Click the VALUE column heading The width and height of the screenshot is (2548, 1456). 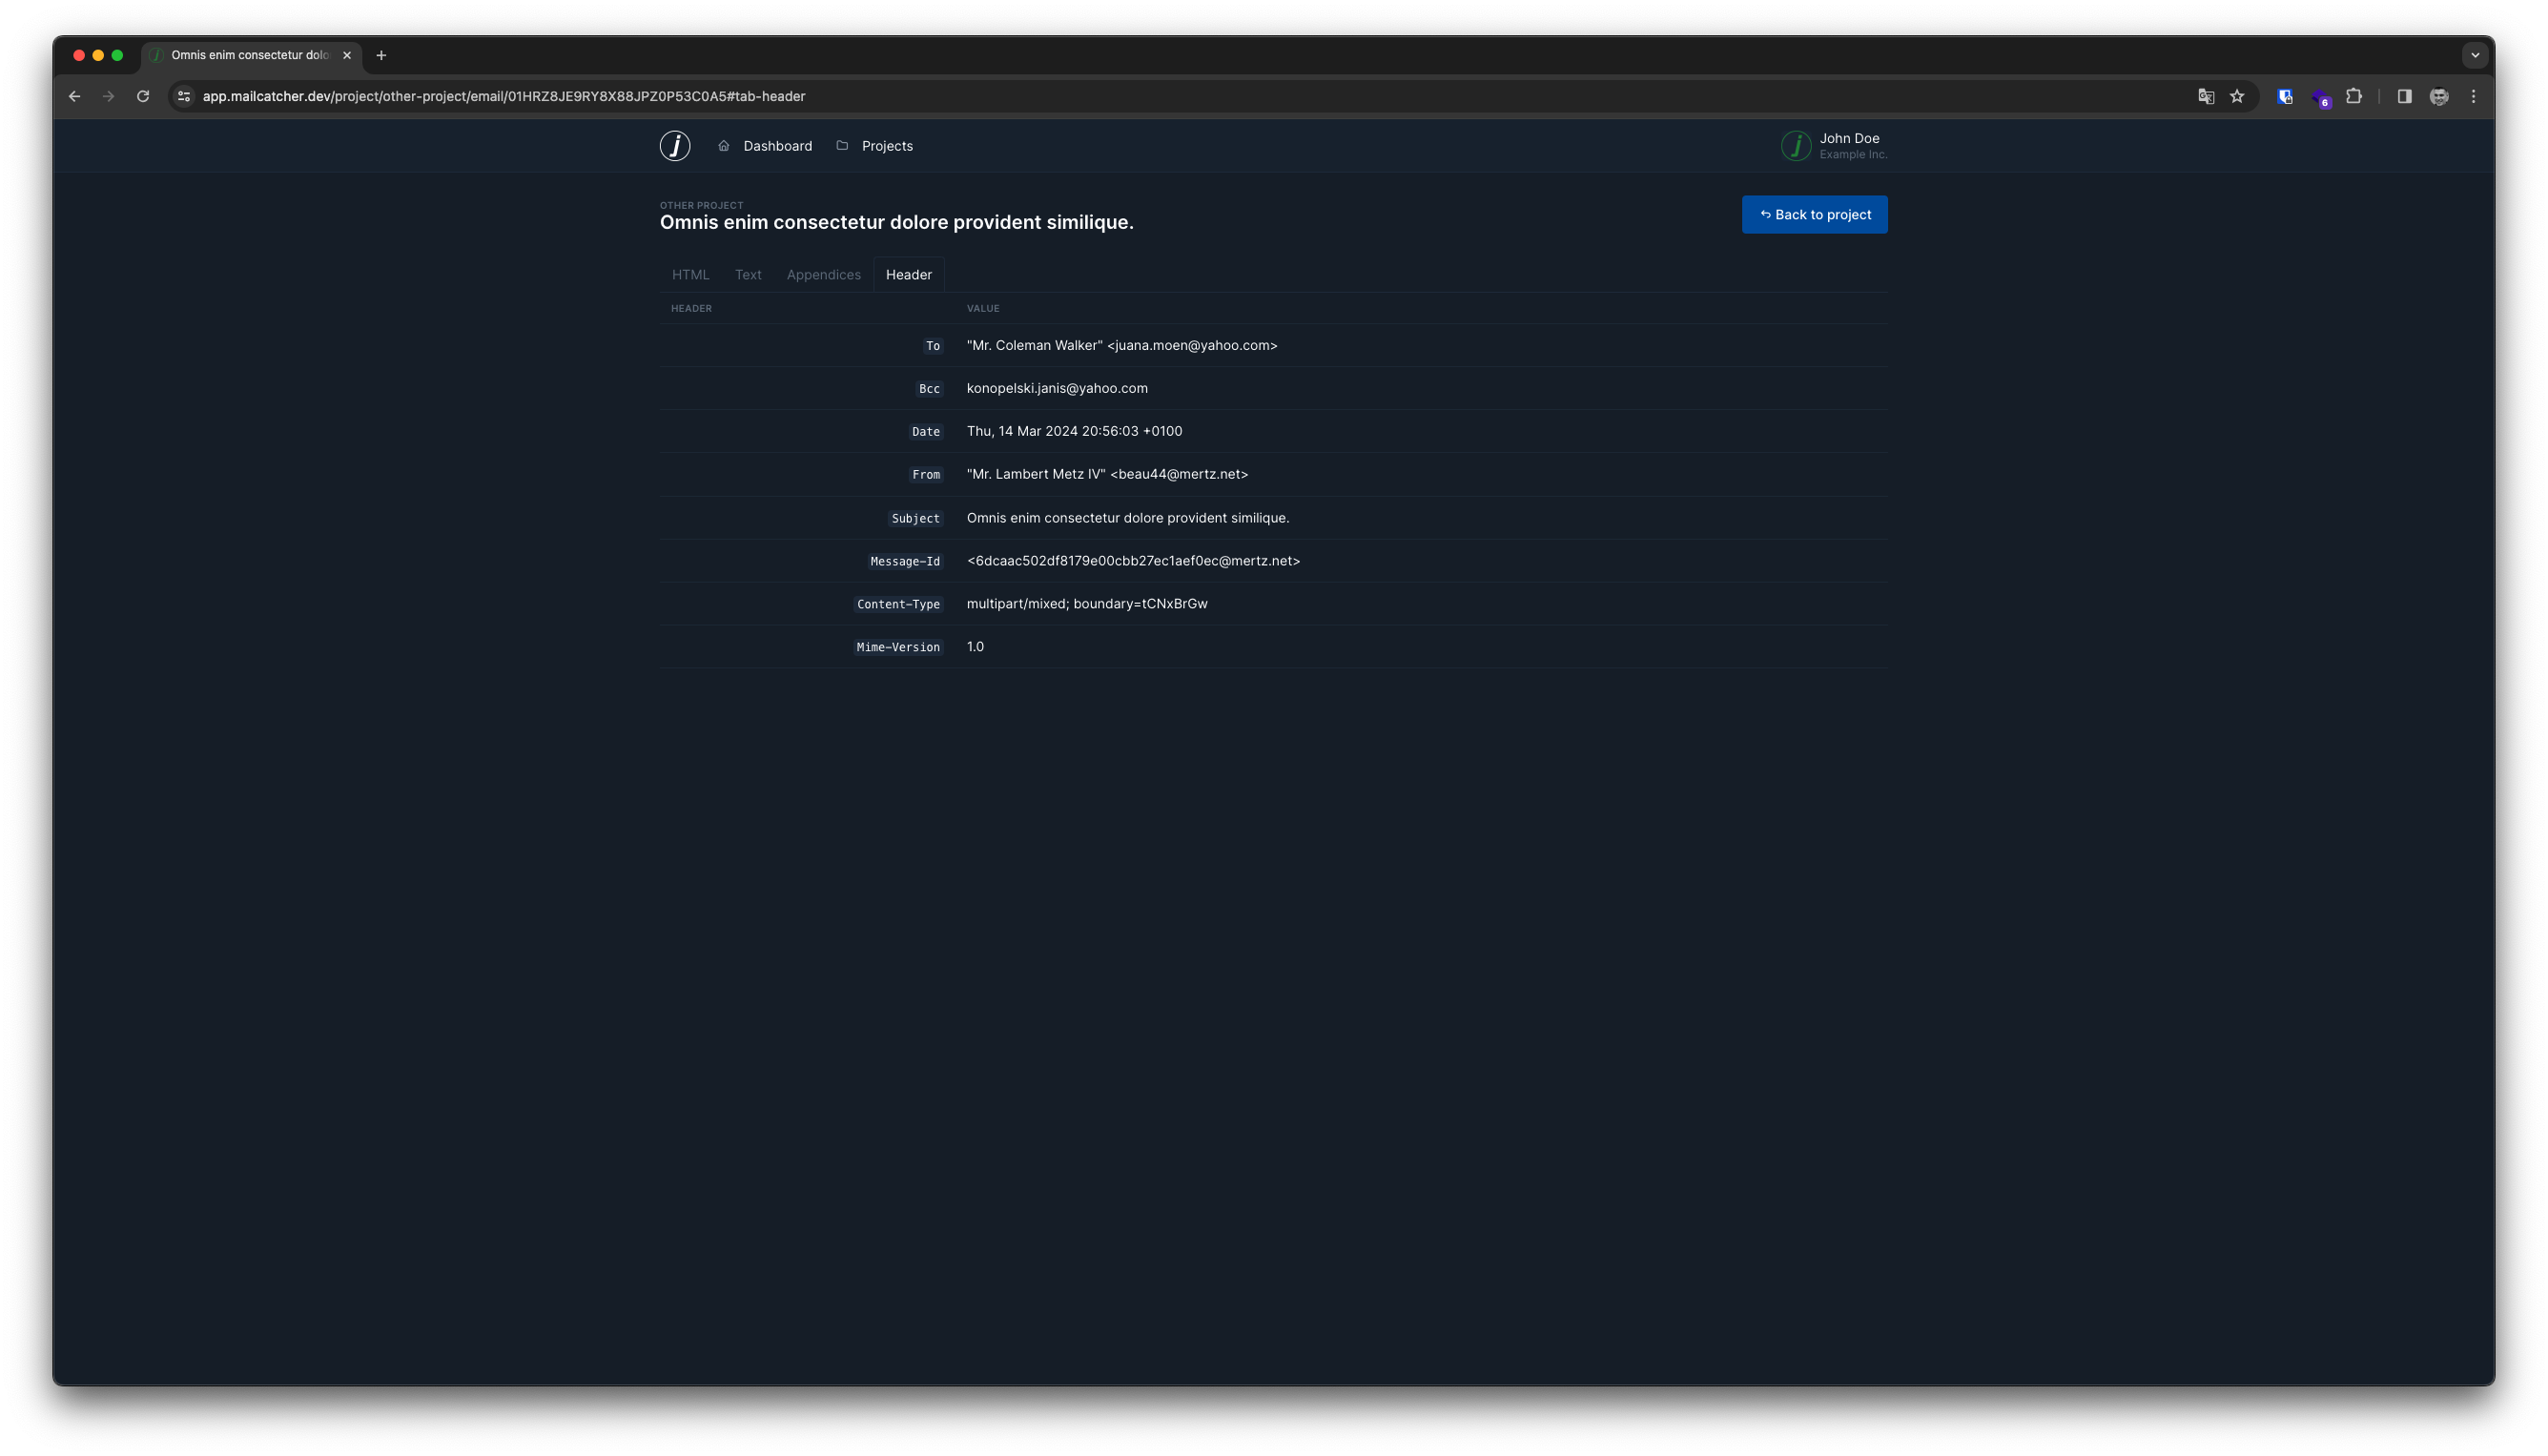(x=983, y=308)
